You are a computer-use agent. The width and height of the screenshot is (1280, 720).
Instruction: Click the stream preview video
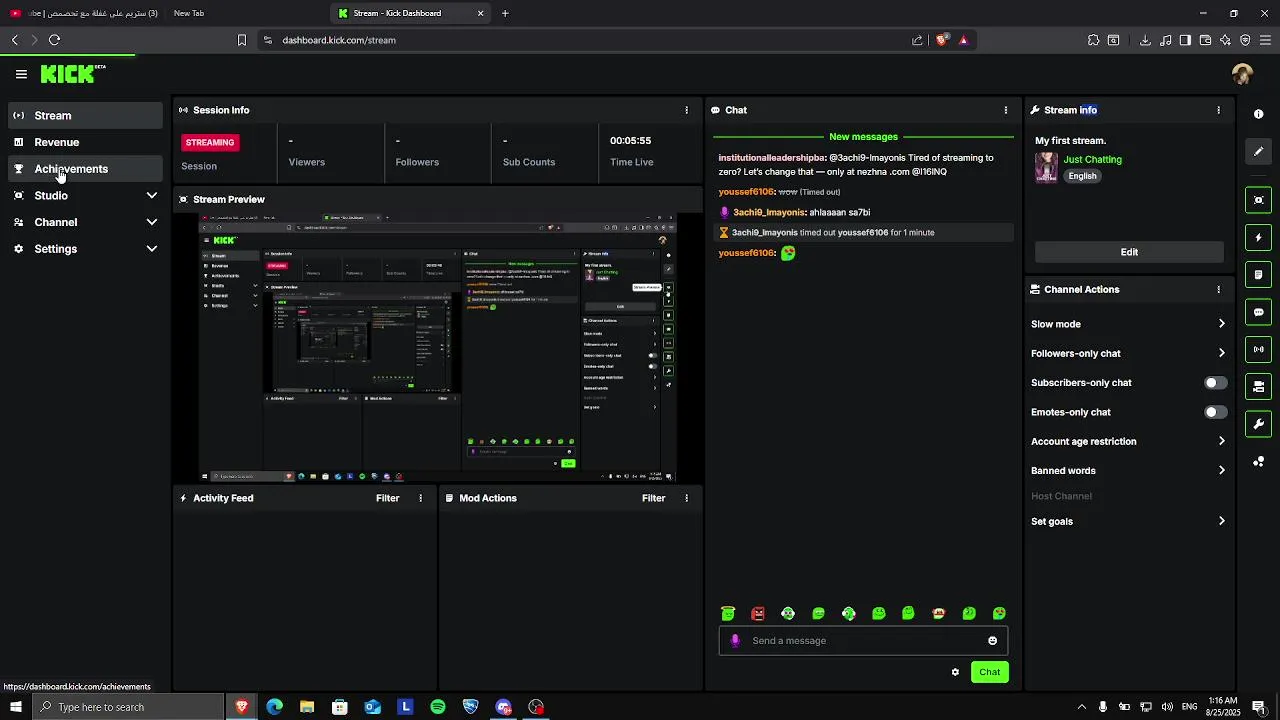[438, 347]
